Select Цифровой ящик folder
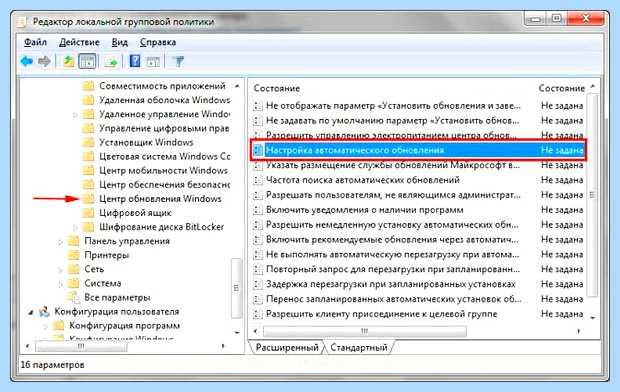Image resolution: width=620 pixels, height=392 pixels. 135,213
